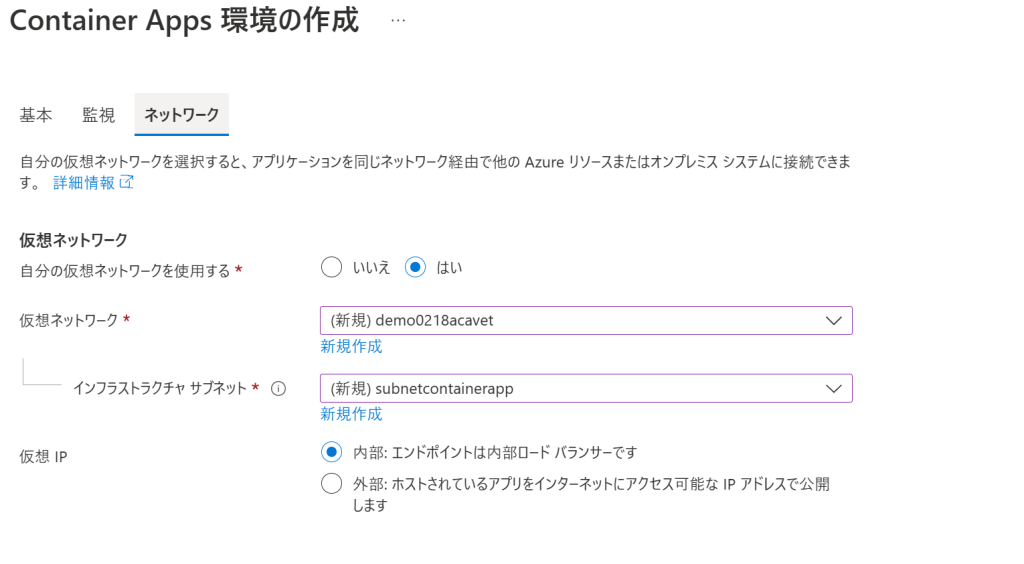This screenshot has height=564, width=1024.
Task: Open the demo0218acavet virtual network combo box
Action: coord(586,321)
